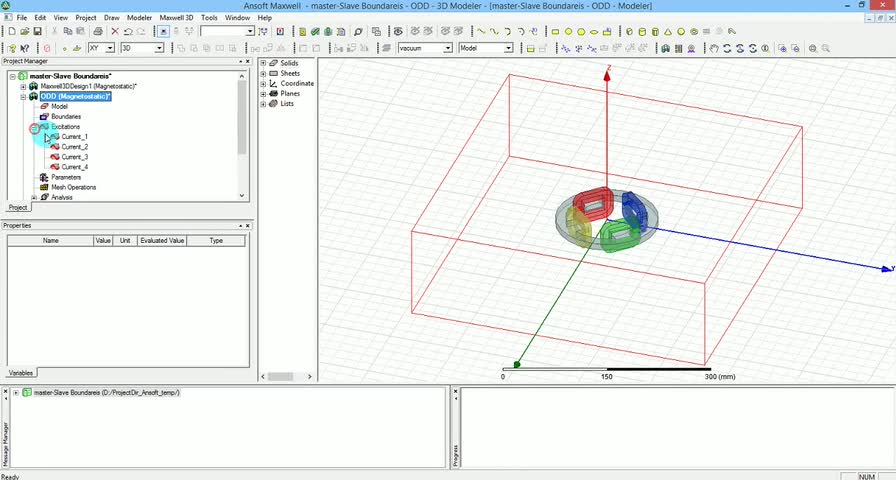
Task: Click the New project icon
Action: tap(11, 31)
